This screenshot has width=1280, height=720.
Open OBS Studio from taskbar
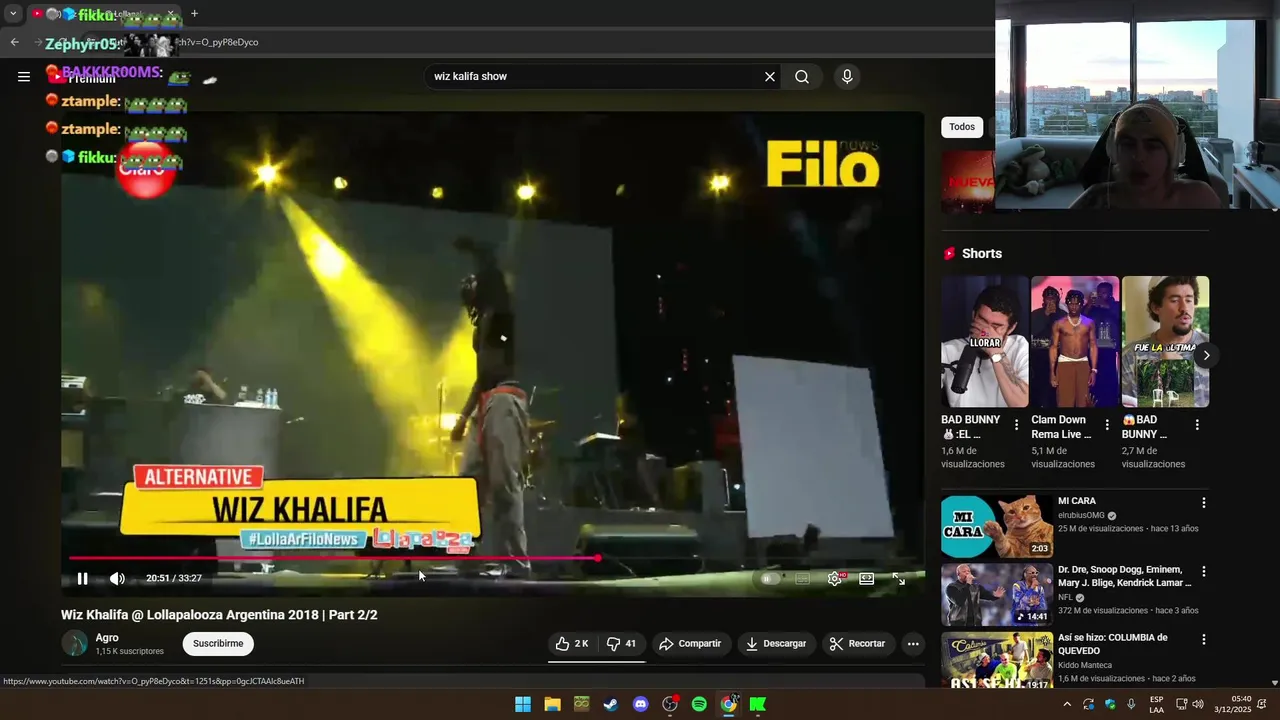tap(670, 704)
